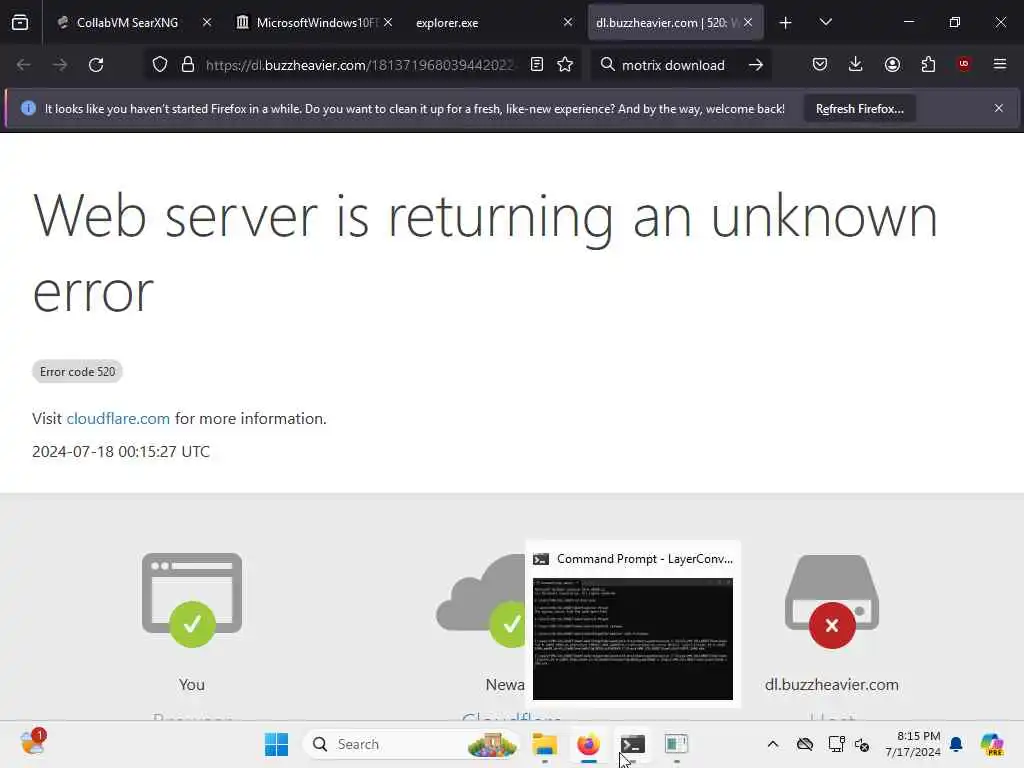Open Firefox account menu

892,64
